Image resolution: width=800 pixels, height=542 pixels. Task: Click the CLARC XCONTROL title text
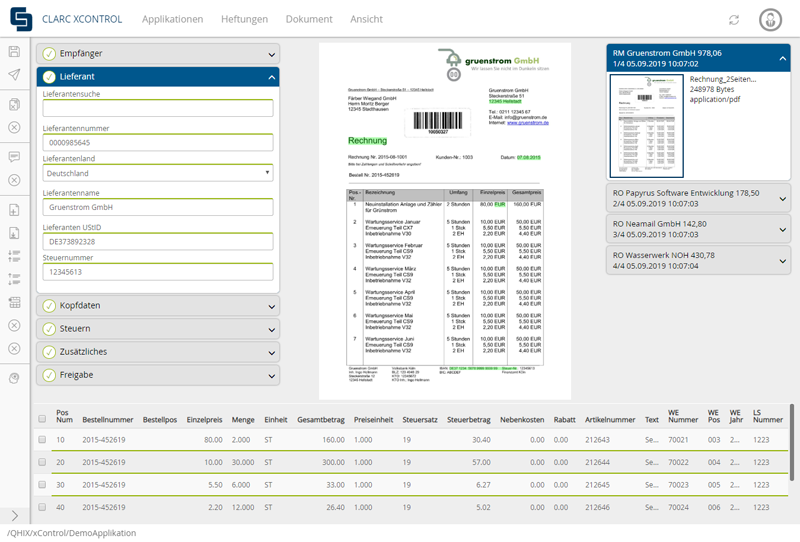82,19
